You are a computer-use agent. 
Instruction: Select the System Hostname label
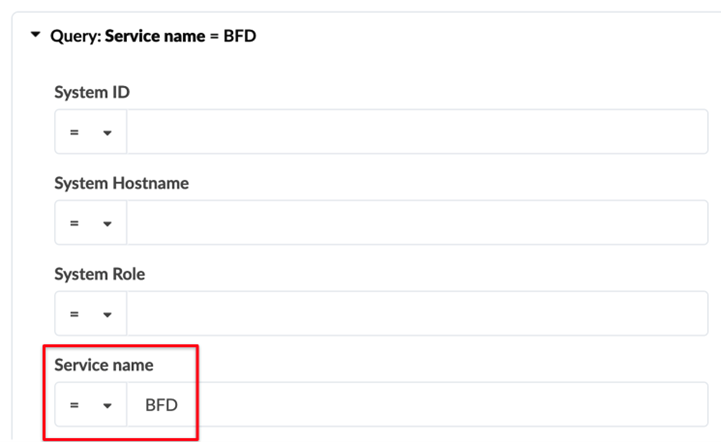(x=121, y=183)
